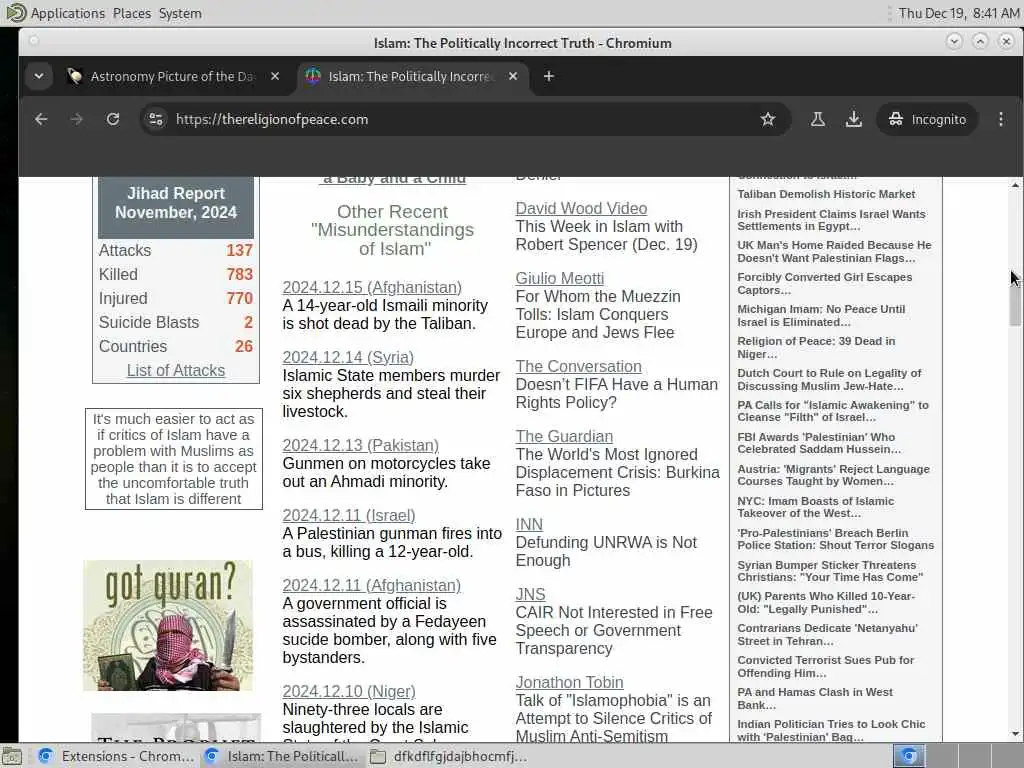The height and width of the screenshot is (768, 1024).
Task: Open a new tab with plus button
Action: 549,76
